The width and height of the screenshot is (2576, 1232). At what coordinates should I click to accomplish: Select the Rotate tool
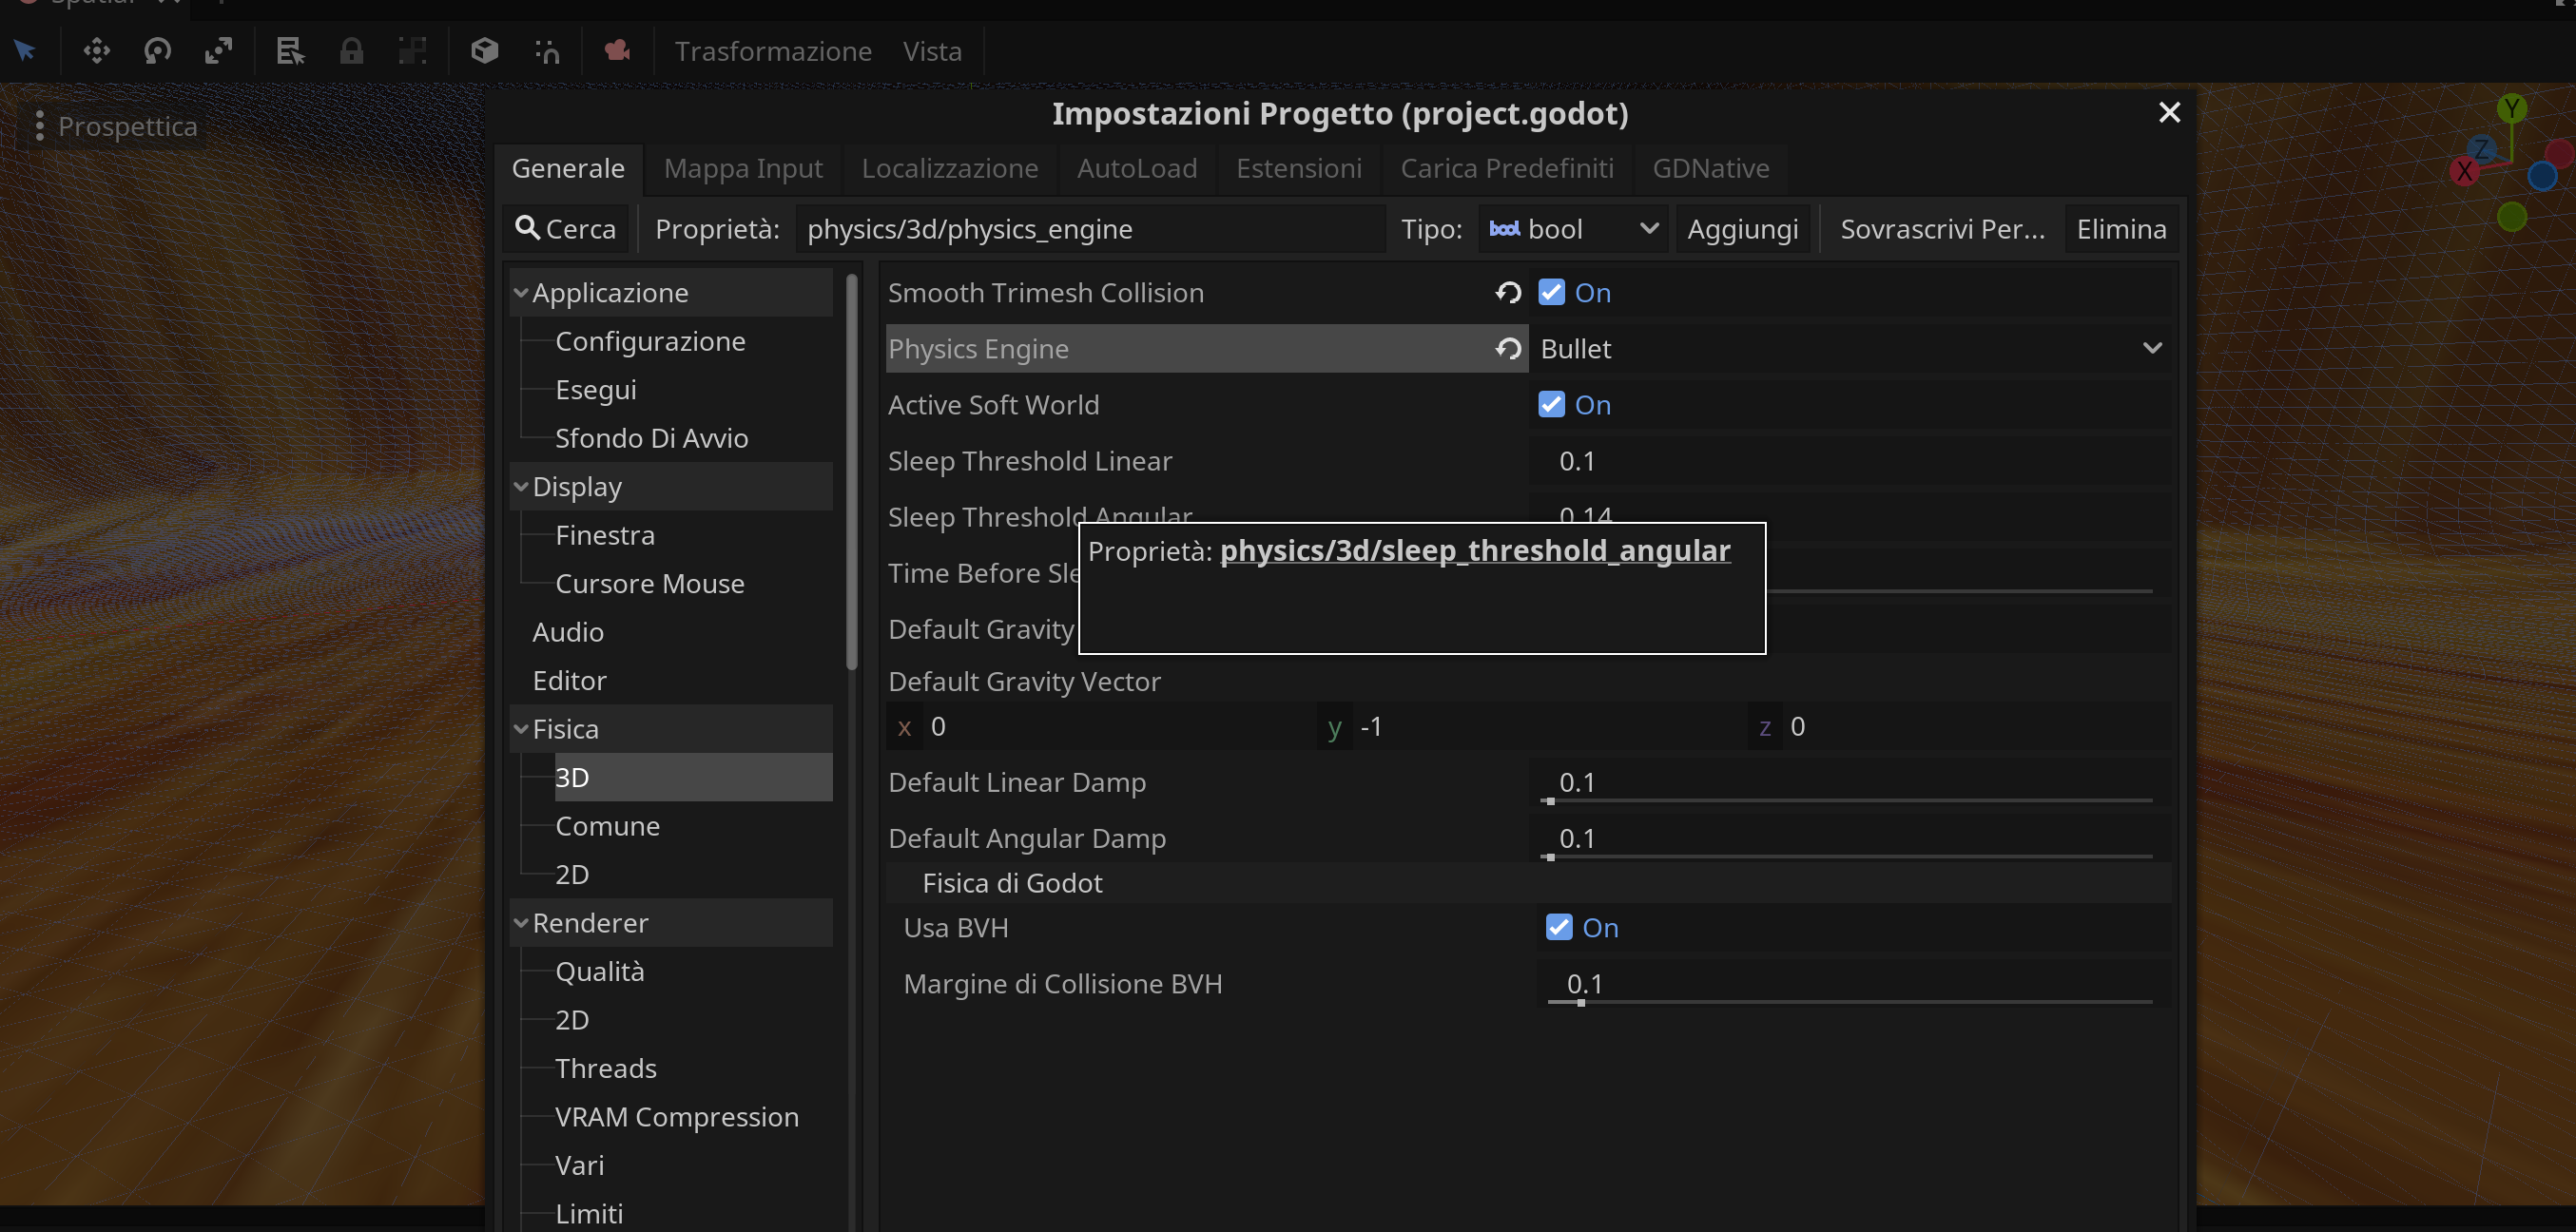click(157, 50)
